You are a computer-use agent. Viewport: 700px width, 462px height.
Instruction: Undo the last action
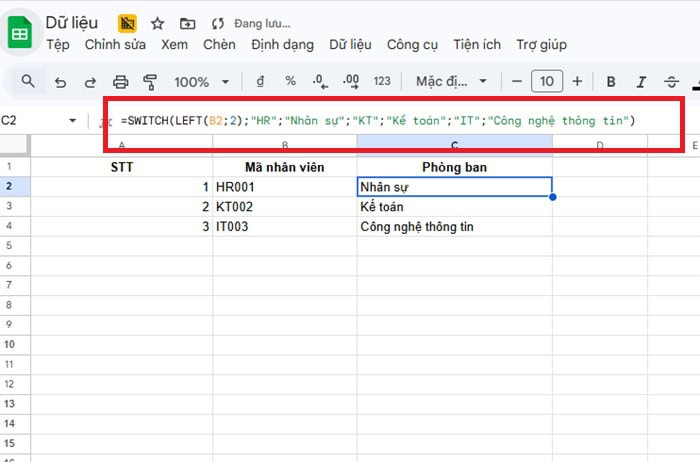[60, 82]
